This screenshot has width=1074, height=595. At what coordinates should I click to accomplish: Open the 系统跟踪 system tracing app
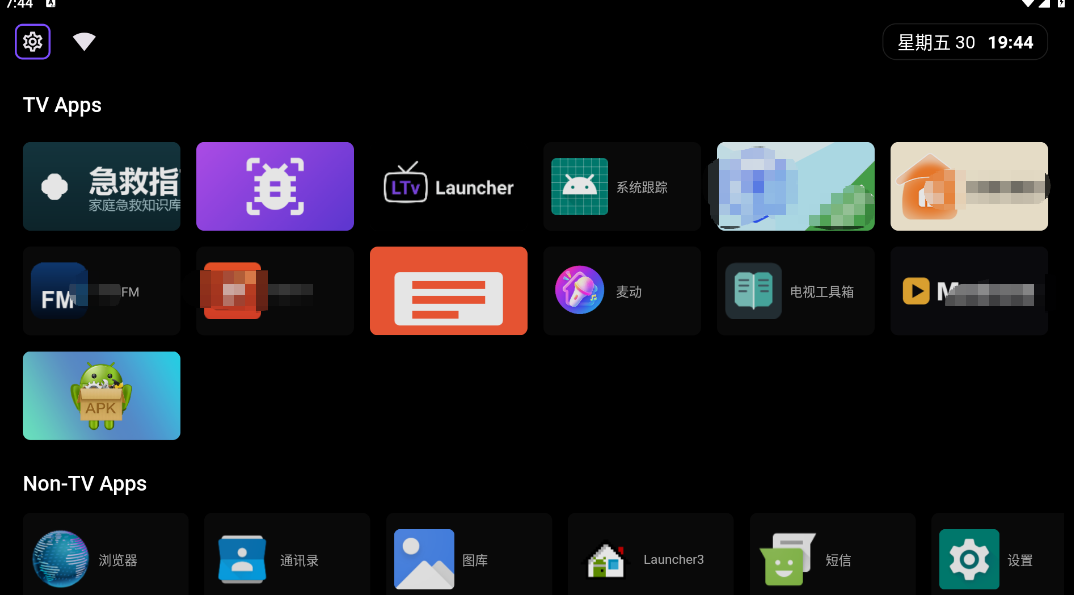pyautogui.click(x=622, y=186)
